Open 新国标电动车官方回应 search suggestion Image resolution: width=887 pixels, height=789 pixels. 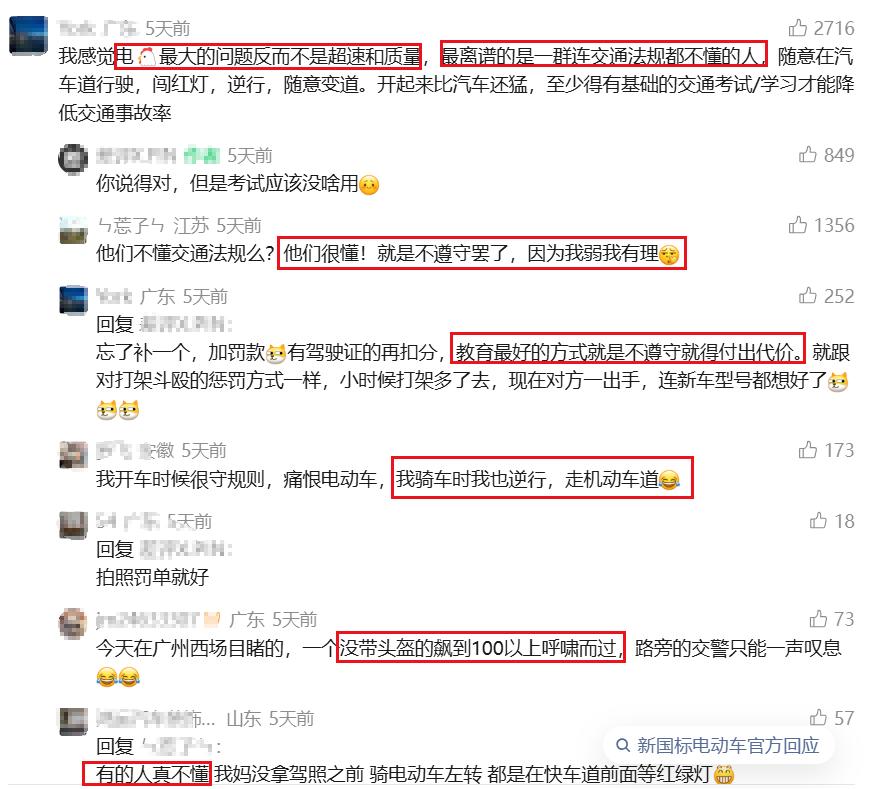pos(720,745)
